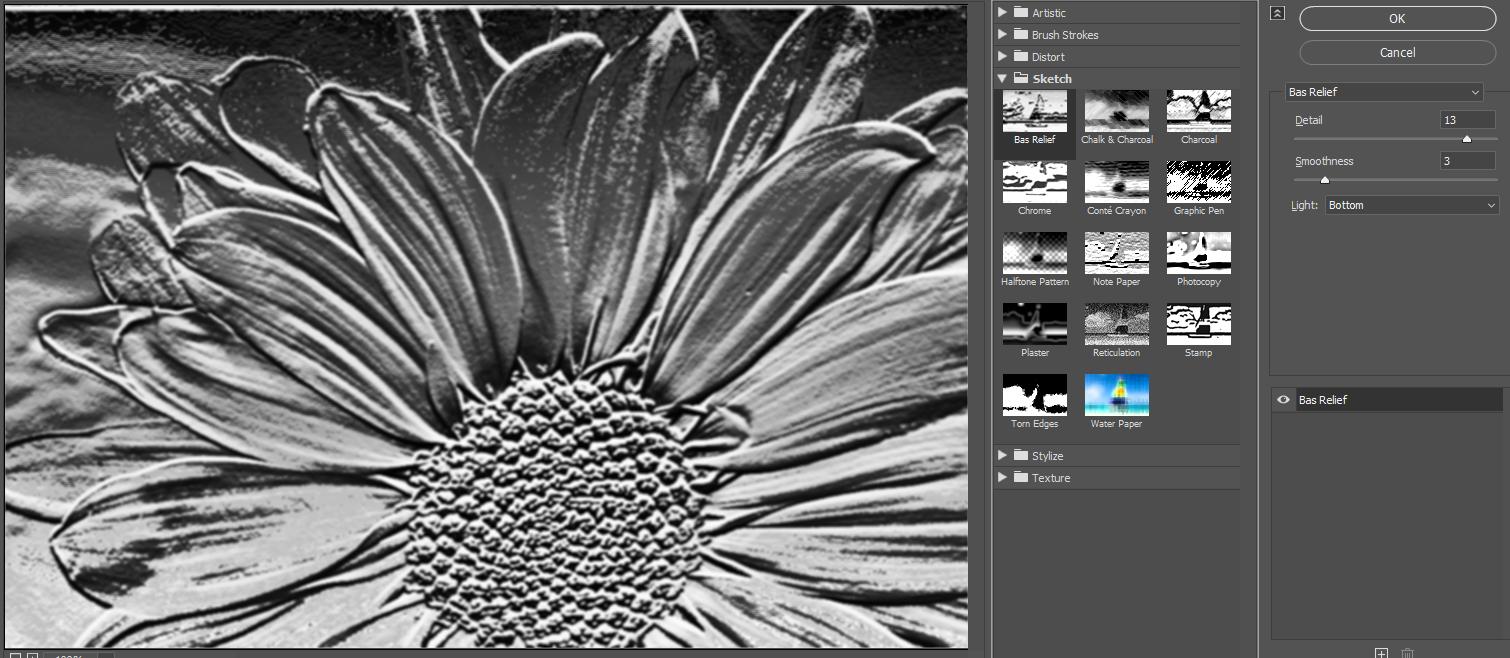
Task: Open the Light direction dropdown set to Bottom
Action: coord(1412,205)
